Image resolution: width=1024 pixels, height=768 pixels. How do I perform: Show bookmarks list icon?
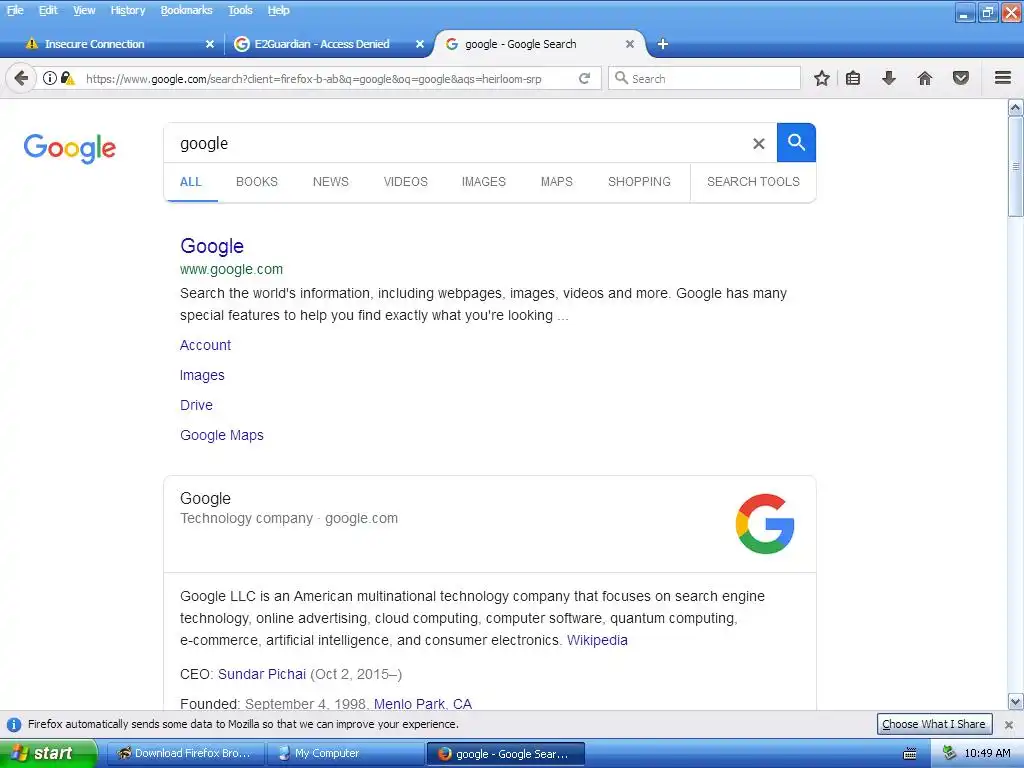coord(853,78)
